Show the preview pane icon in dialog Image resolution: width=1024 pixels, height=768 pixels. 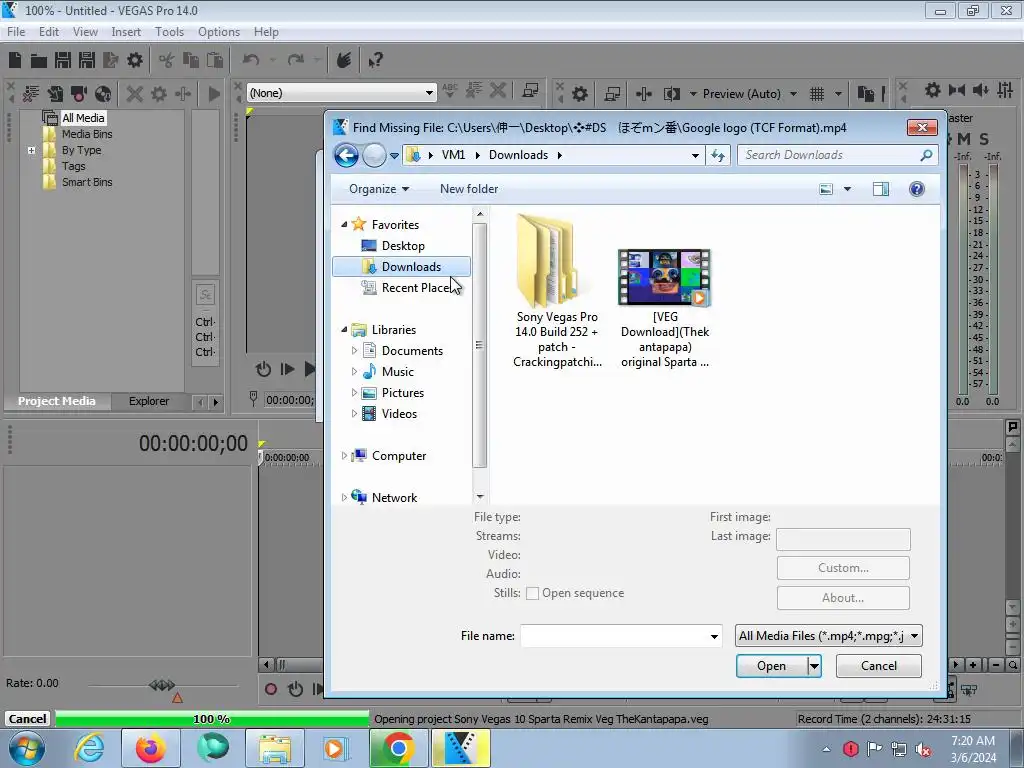(880, 189)
